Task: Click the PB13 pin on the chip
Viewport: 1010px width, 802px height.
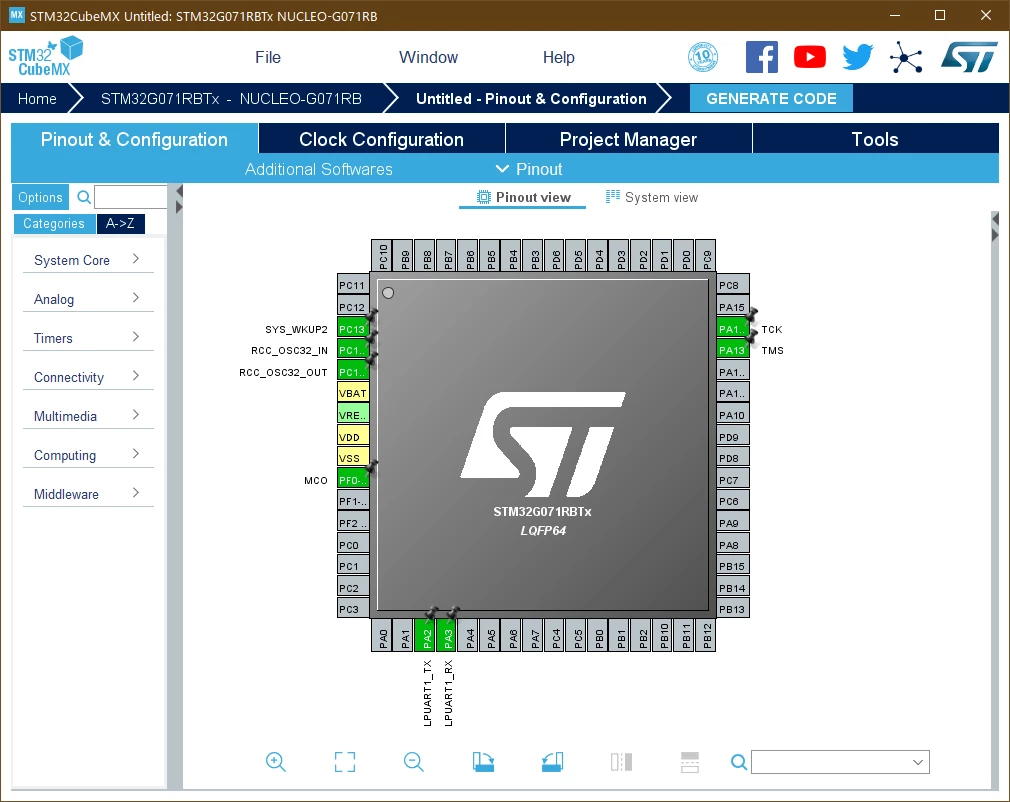Action: click(x=732, y=609)
